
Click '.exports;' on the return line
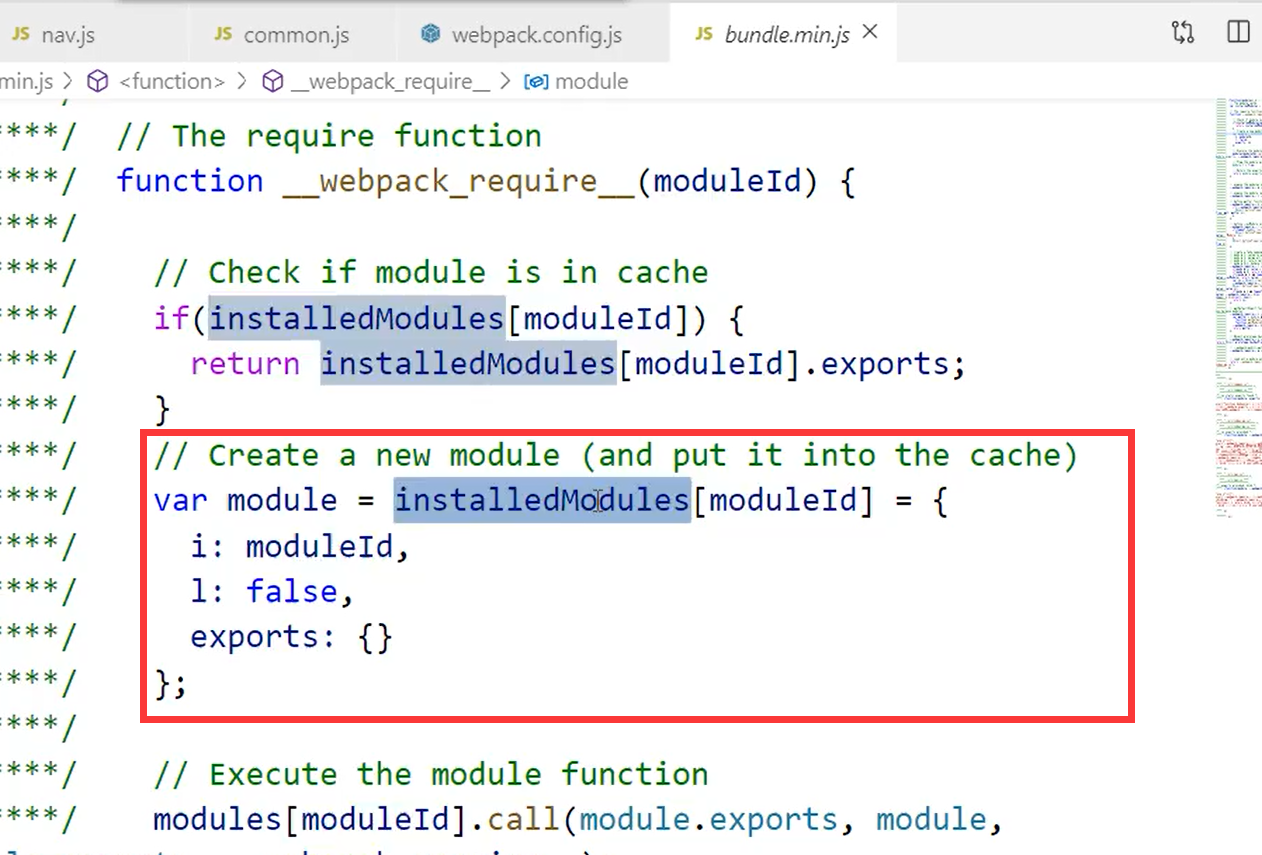tap(886, 363)
